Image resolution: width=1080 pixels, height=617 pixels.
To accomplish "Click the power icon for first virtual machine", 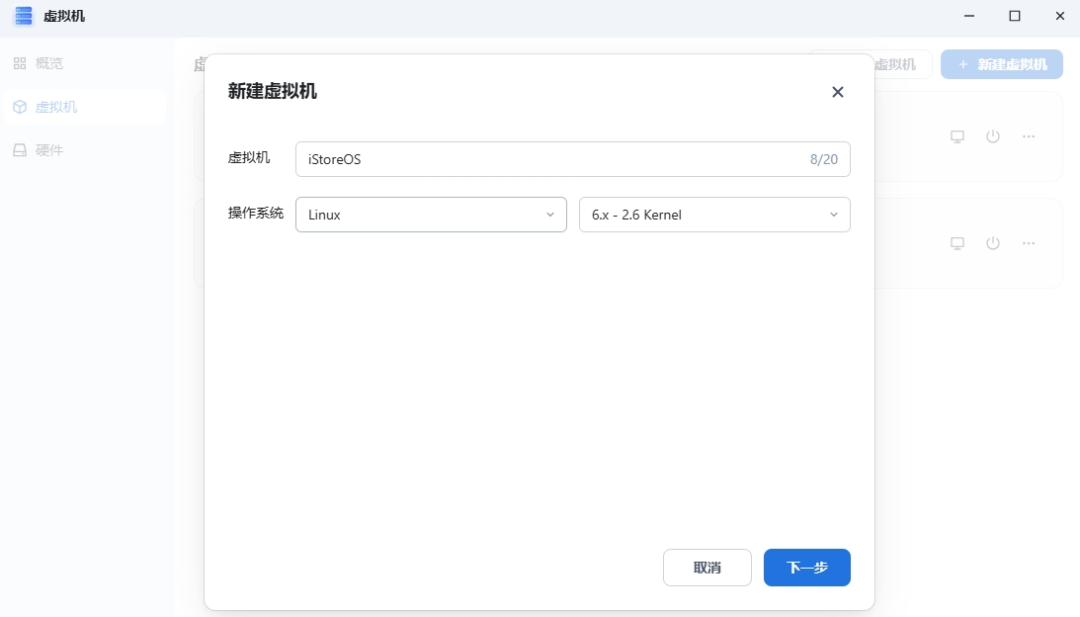I will (993, 136).
